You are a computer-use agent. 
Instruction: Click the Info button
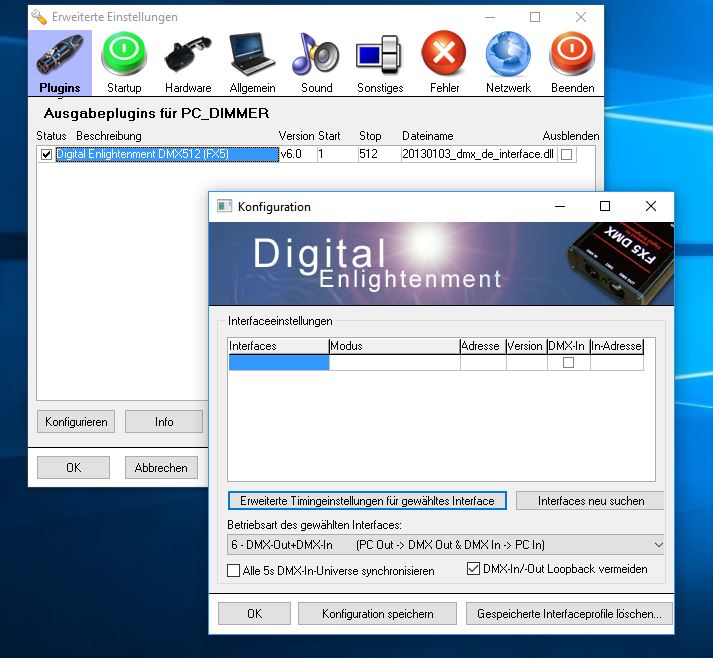(x=164, y=422)
